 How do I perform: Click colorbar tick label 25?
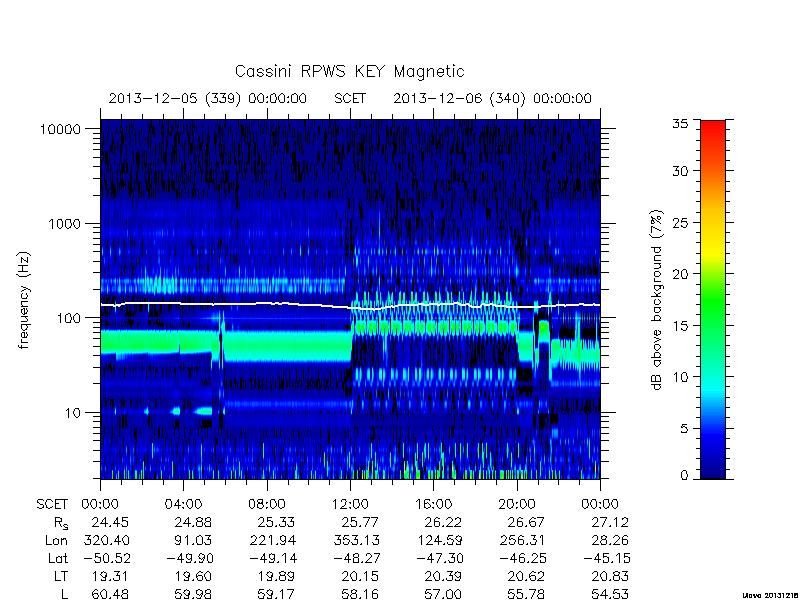pos(680,223)
